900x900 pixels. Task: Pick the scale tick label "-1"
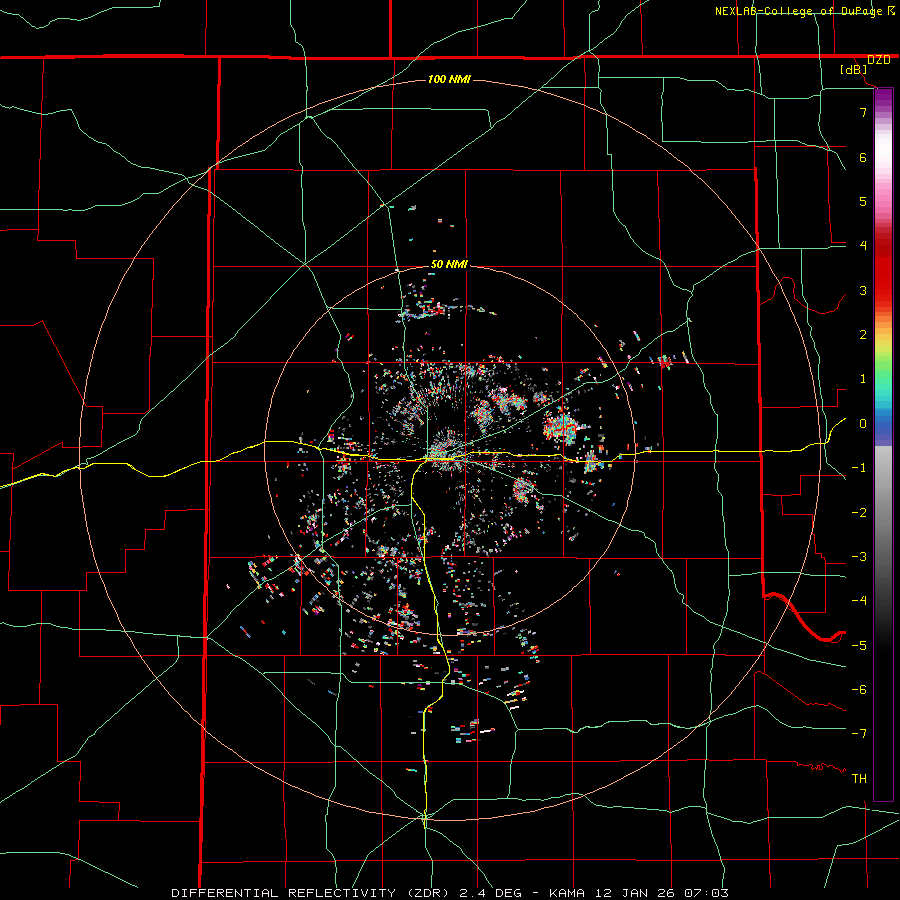tap(859, 468)
